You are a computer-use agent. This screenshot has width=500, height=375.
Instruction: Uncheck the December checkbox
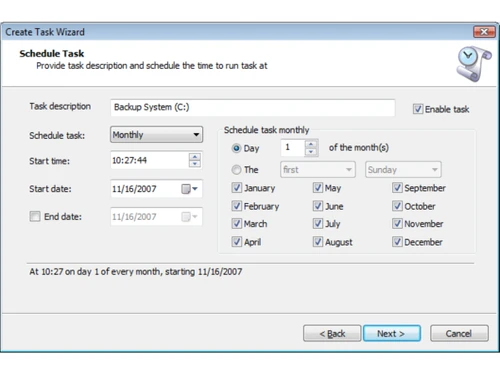(397, 241)
